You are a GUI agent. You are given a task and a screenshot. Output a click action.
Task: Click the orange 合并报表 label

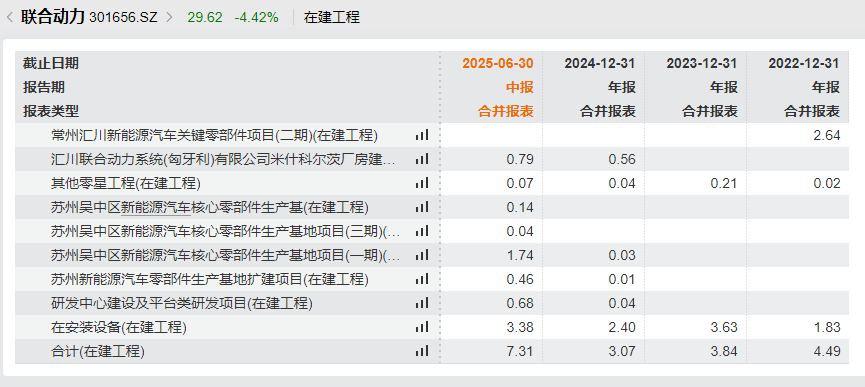506,111
